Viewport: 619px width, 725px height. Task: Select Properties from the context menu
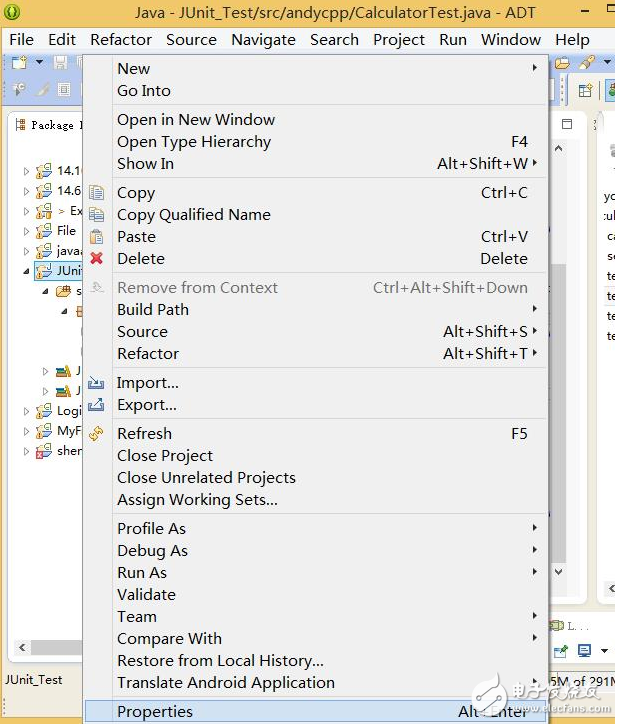point(155,712)
